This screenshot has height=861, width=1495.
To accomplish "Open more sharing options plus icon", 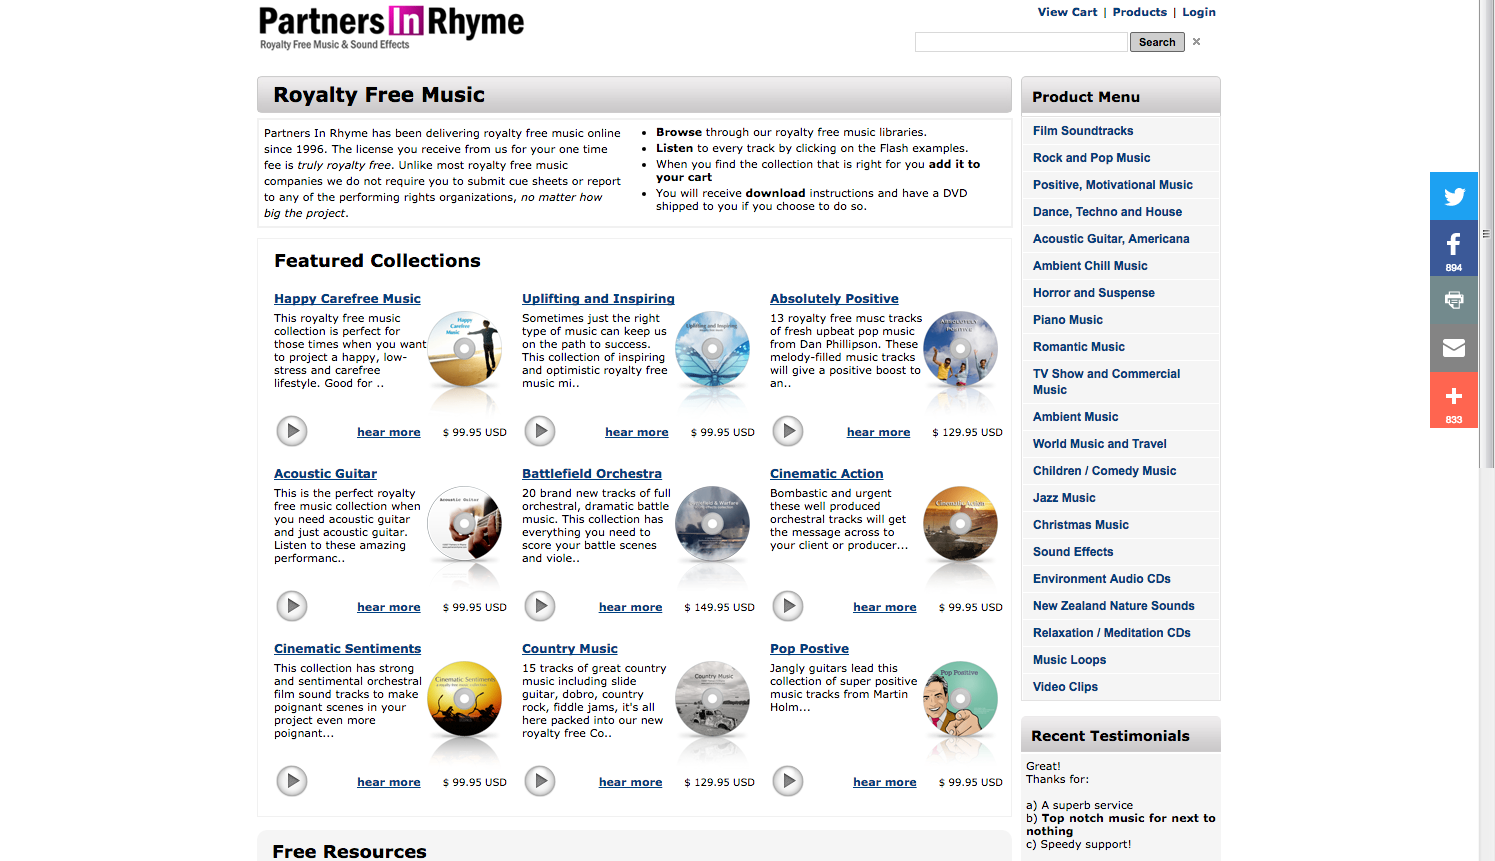I will [x=1454, y=400].
